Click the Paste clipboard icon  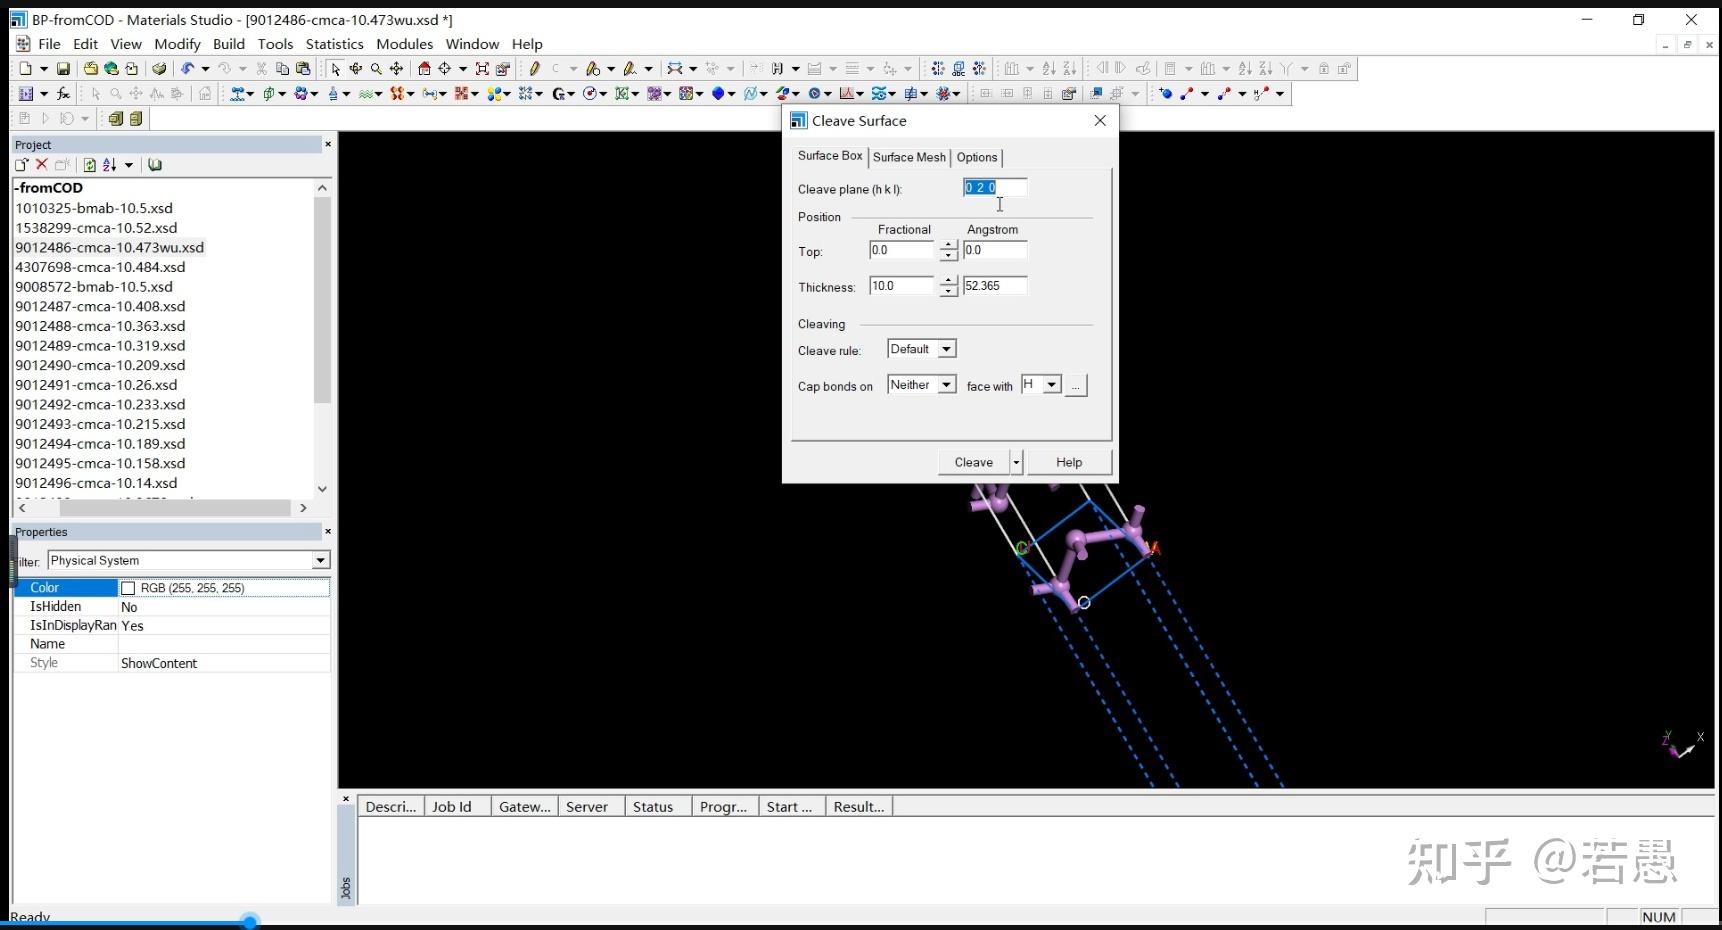(x=303, y=69)
